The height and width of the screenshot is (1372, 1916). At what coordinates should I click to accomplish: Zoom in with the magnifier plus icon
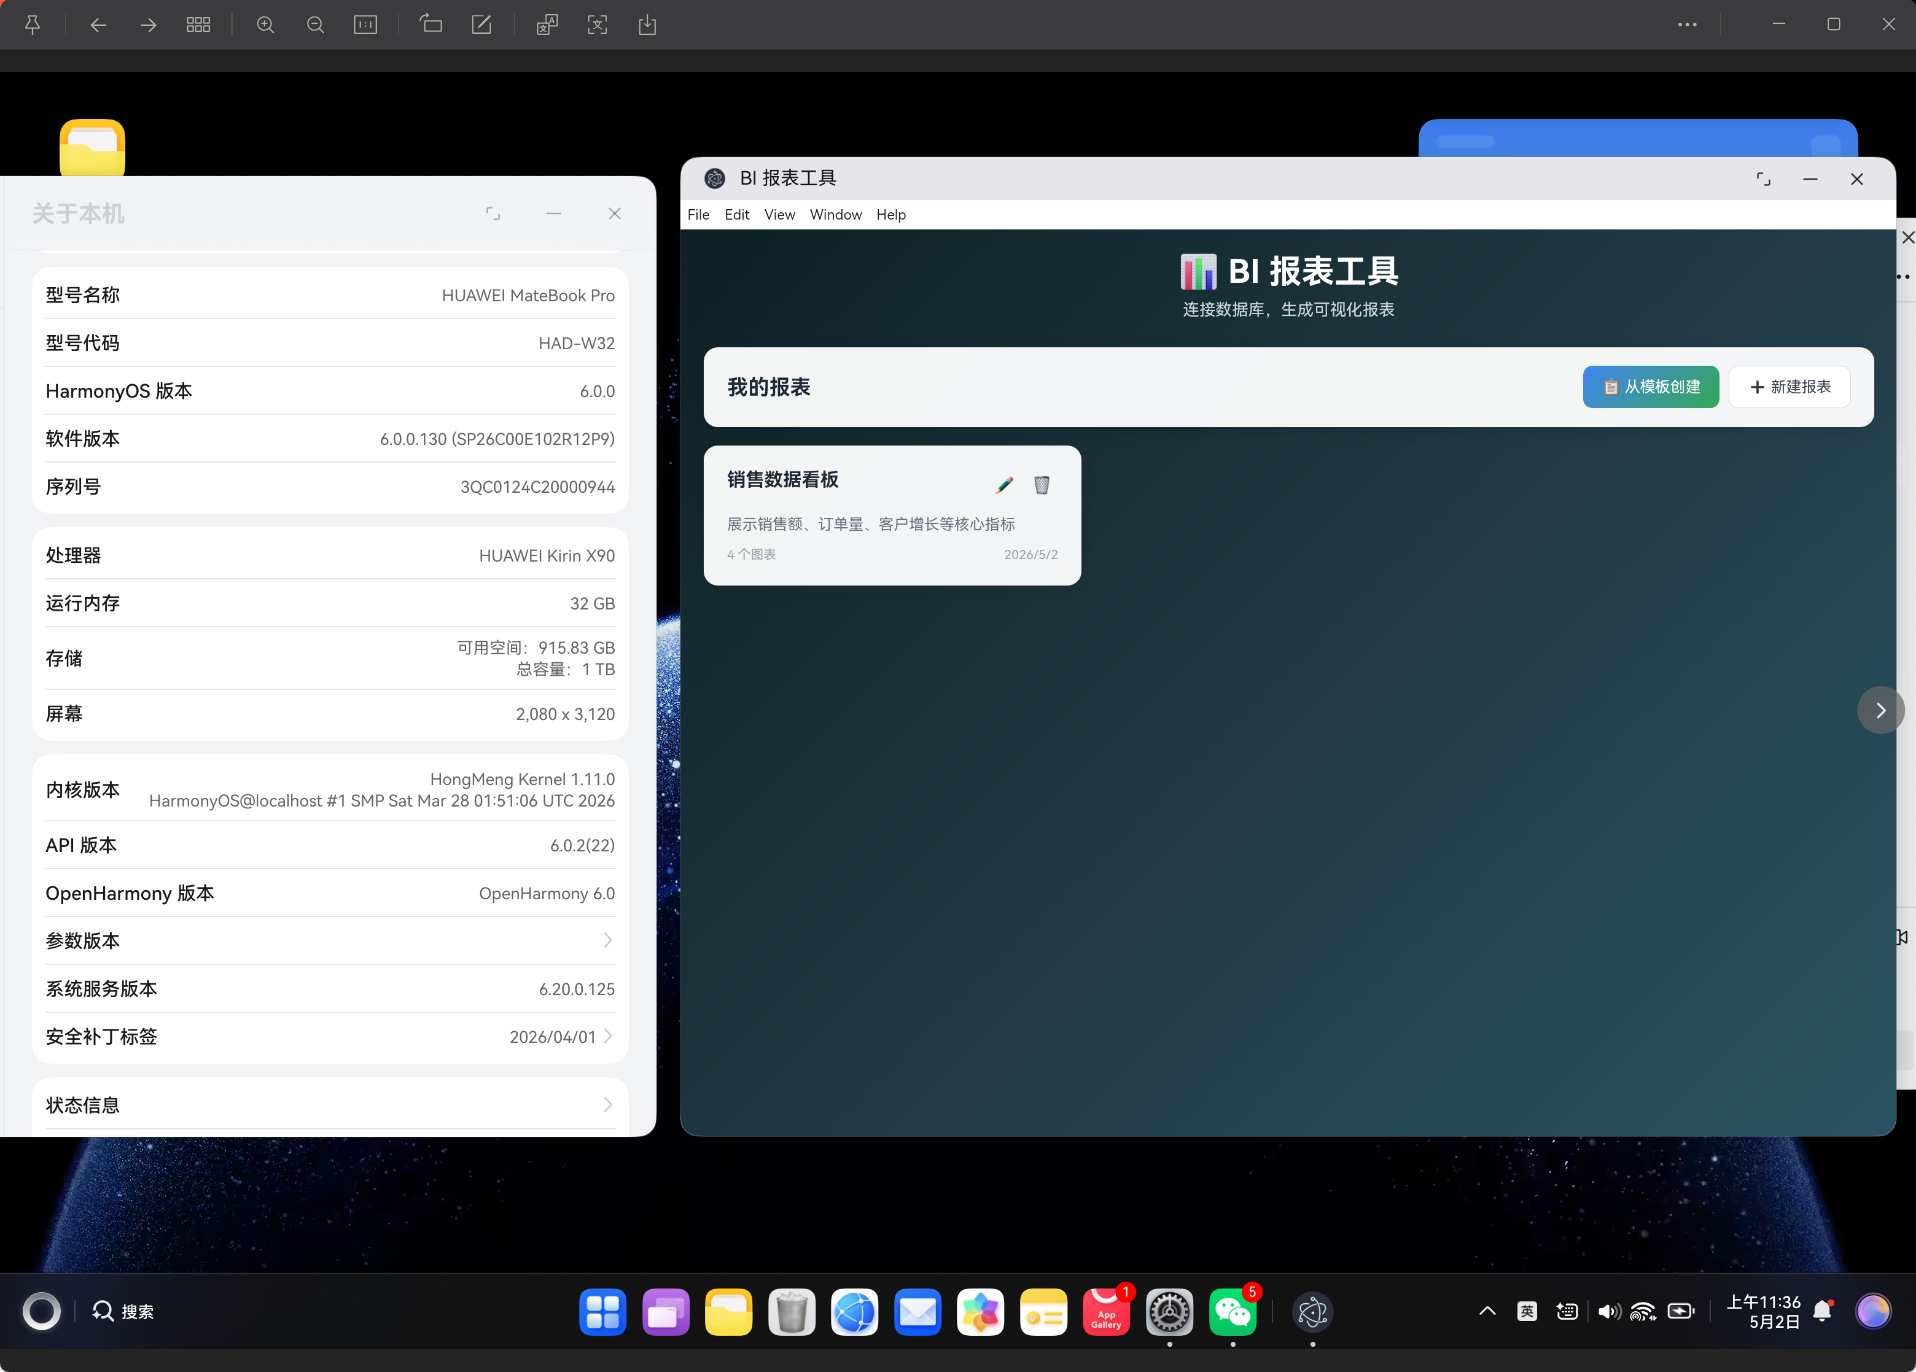tap(265, 25)
